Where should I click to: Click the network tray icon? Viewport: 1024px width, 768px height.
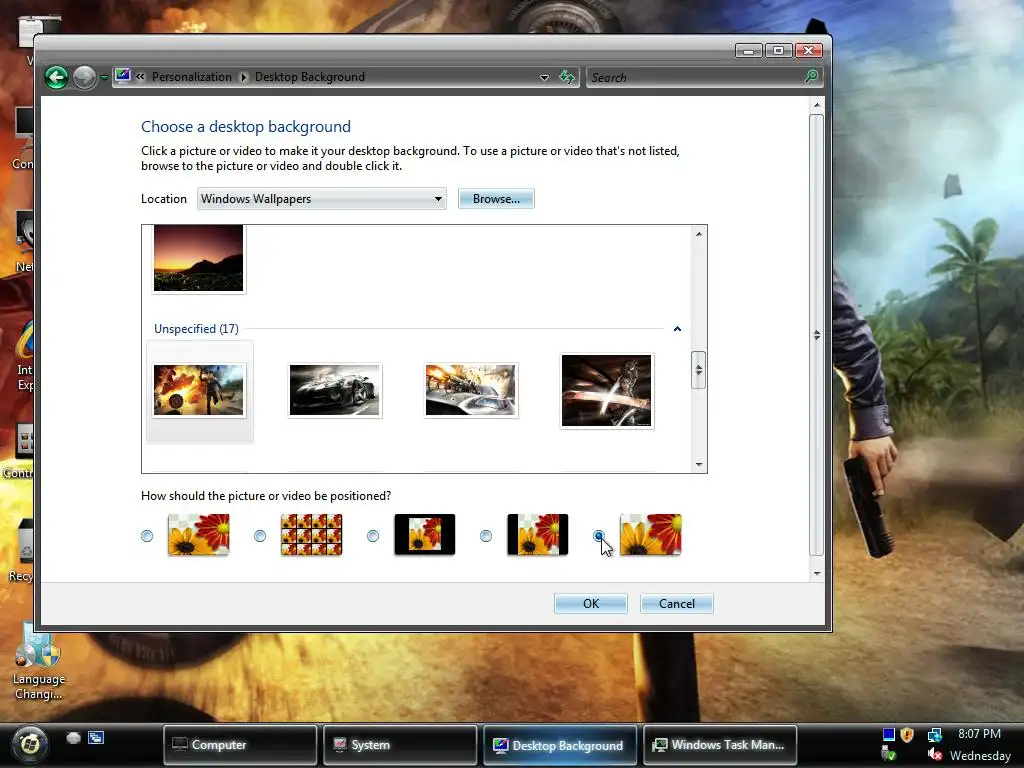tap(935, 735)
